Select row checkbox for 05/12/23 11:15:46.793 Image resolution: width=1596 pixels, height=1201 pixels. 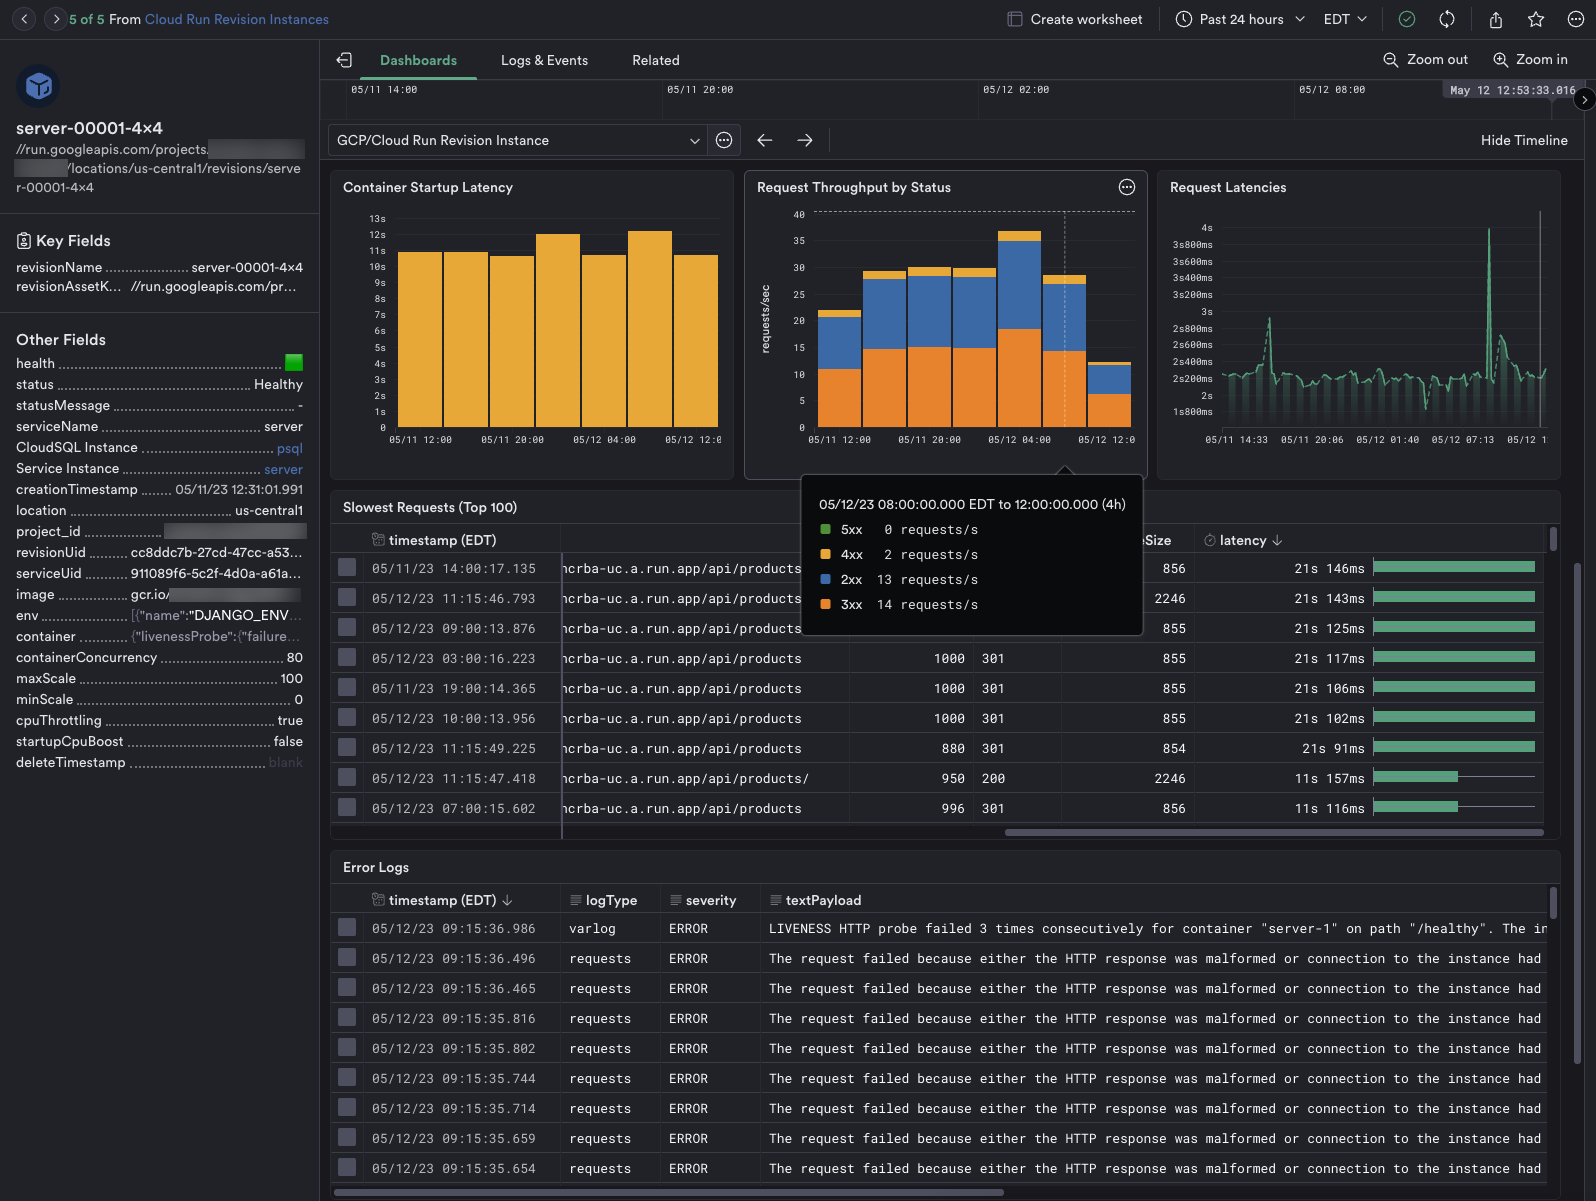pyautogui.click(x=347, y=597)
